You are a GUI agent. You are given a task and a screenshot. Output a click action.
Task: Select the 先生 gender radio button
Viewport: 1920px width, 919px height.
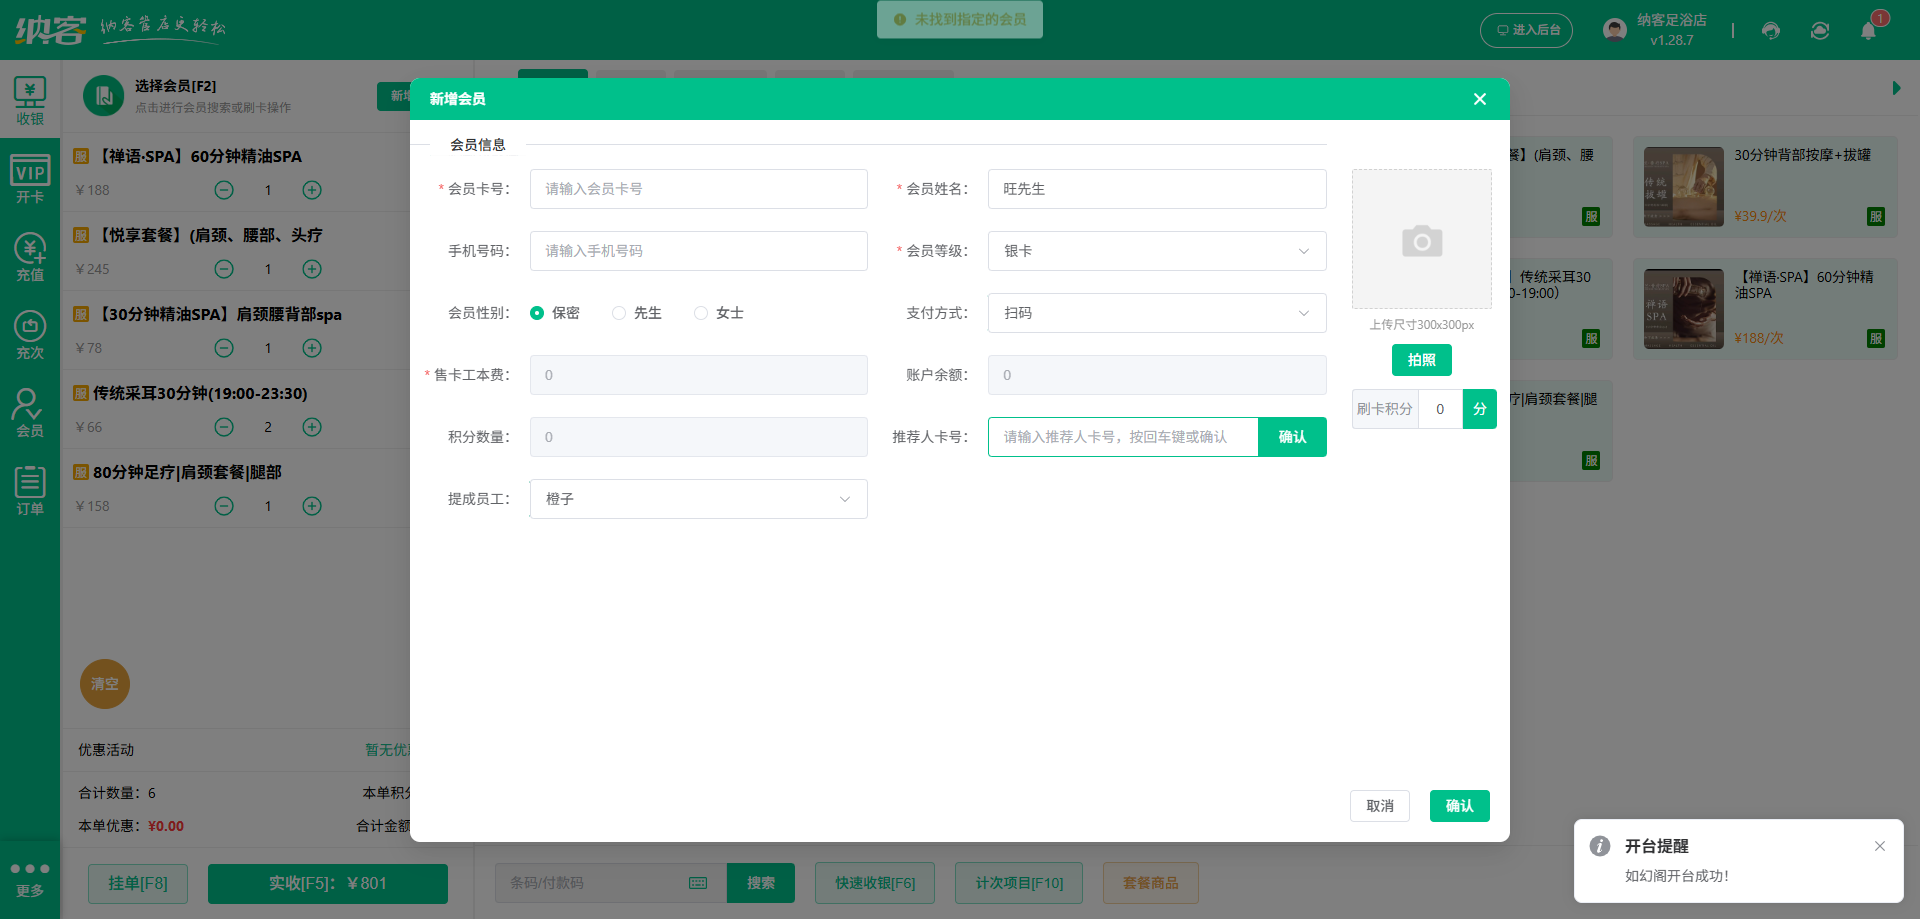[619, 313]
